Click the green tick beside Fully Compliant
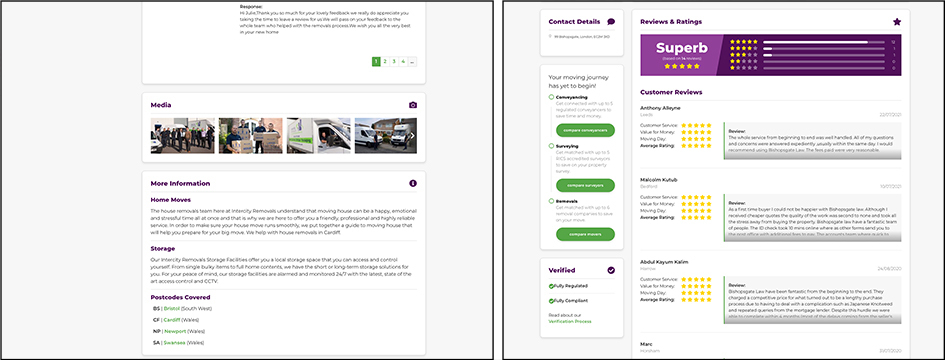Image resolution: width=945 pixels, height=360 pixels. 551,300
